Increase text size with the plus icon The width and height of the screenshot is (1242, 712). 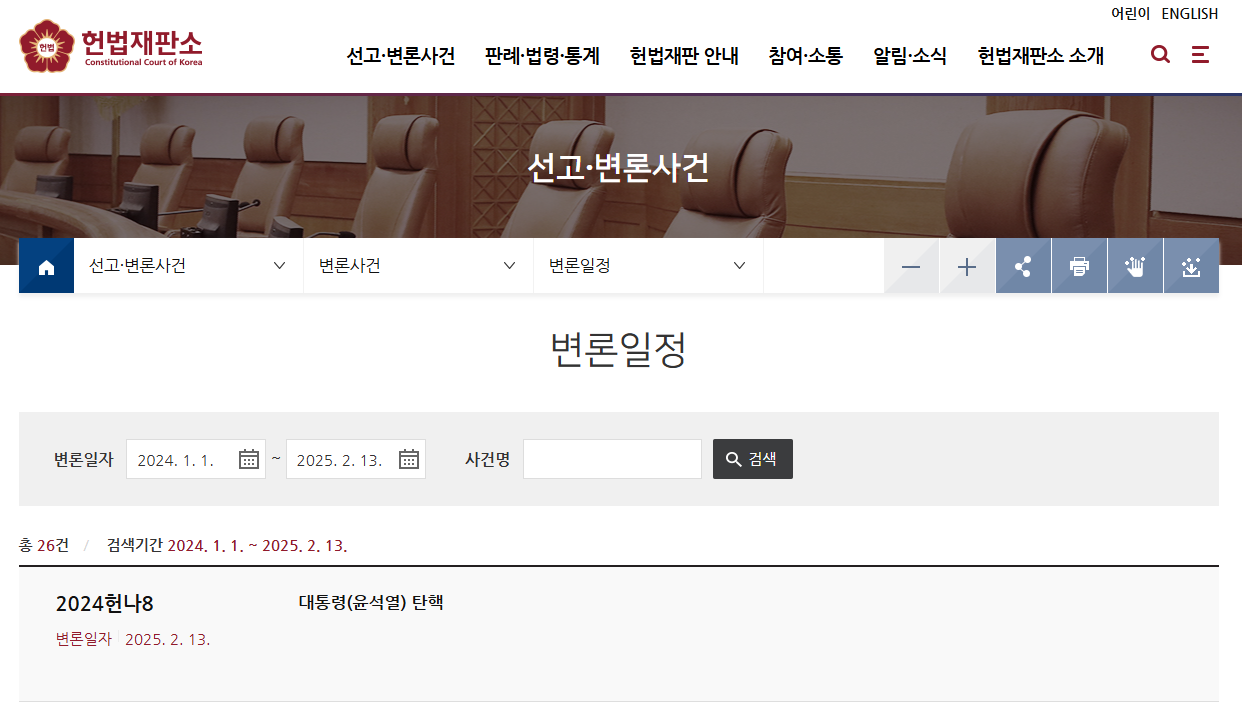coord(967,265)
